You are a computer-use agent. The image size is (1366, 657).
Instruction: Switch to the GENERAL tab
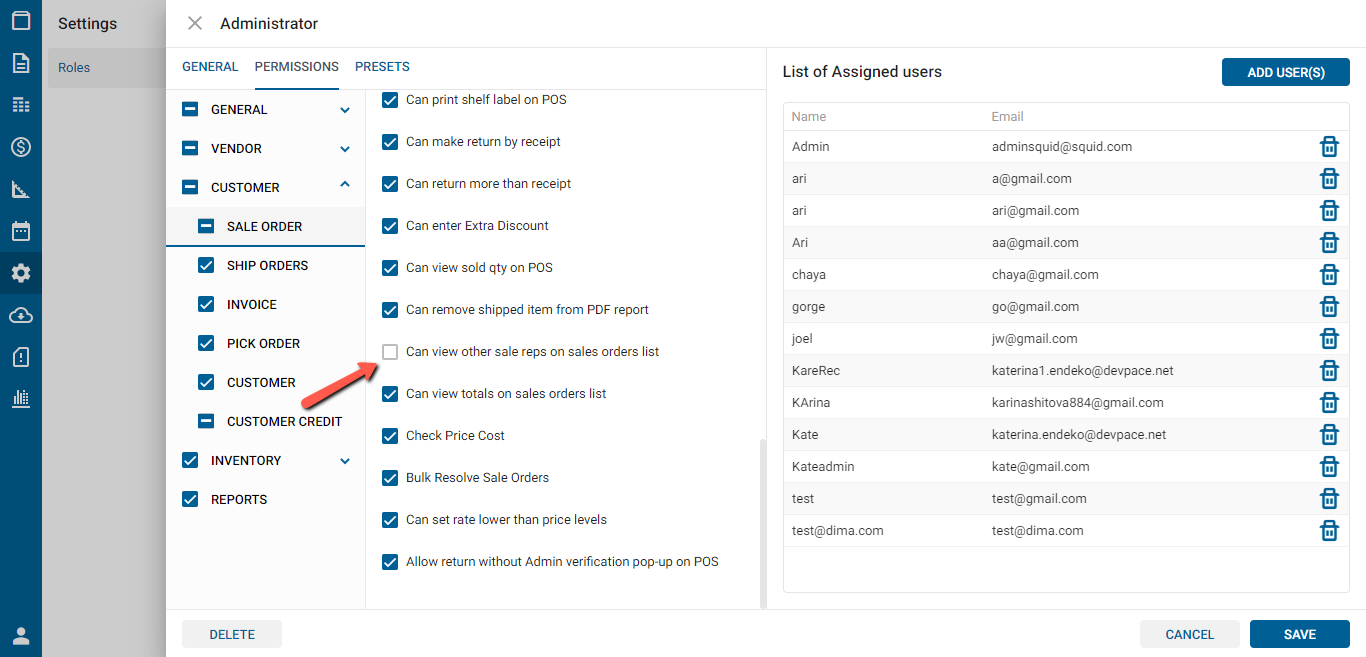click(x=210, y=67)
